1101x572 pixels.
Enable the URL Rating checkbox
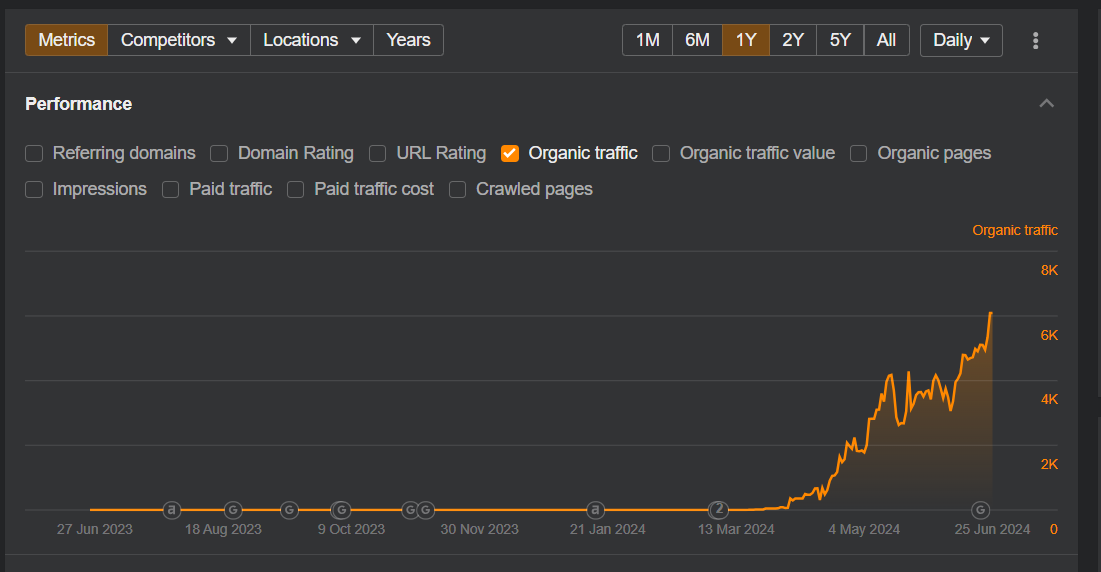pyautogui.click(x=378, y=153)
